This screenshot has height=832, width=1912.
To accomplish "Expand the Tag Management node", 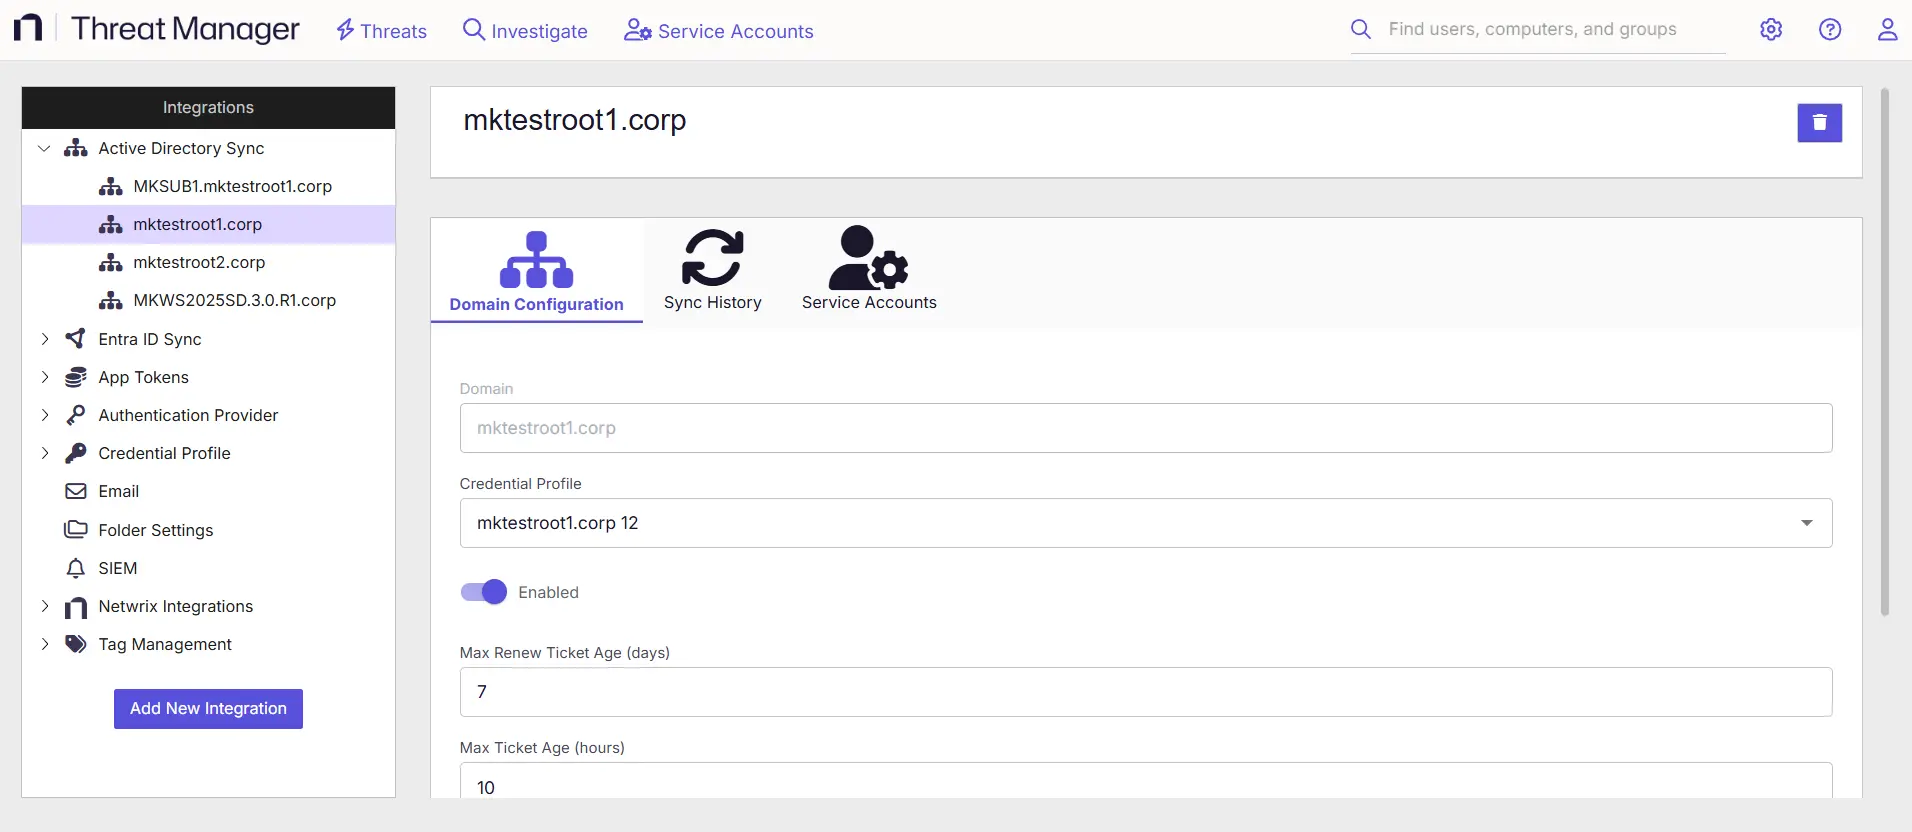I will [x=44, y=644].
